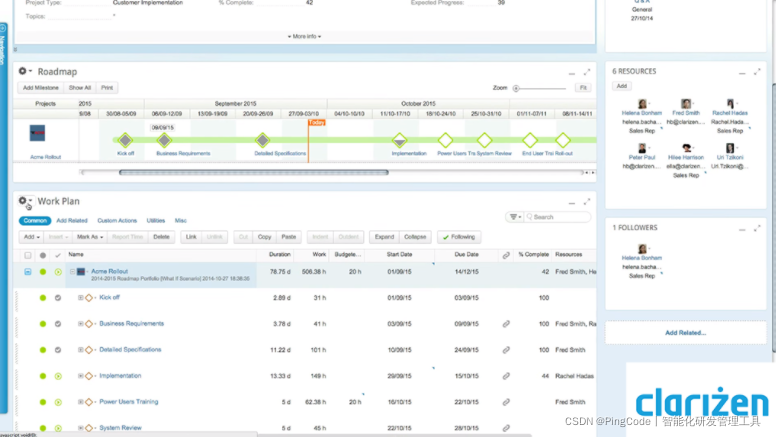Click link icon in Implementation row

506,376
